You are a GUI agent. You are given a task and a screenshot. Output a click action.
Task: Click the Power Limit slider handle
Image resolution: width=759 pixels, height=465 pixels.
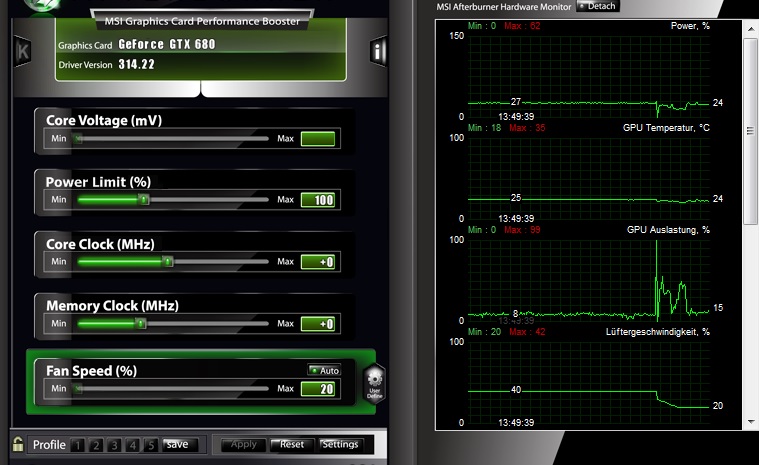[143, 199]
